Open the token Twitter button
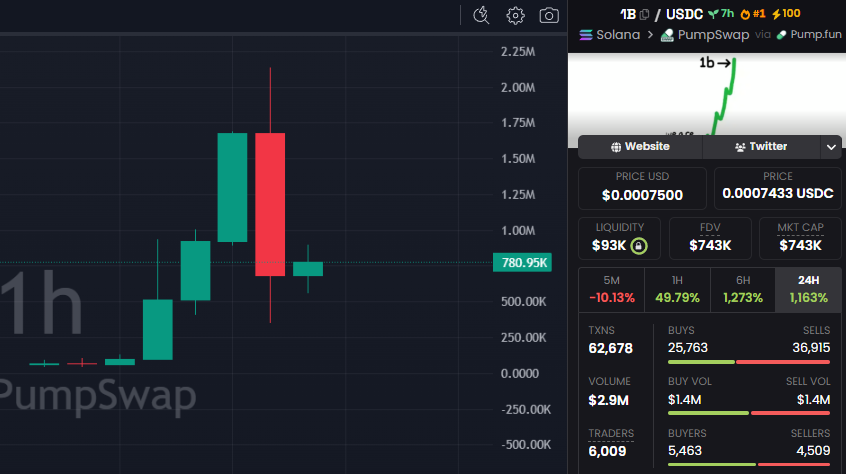Viewport: 846px width, 474px height. (x=761, y=147)
